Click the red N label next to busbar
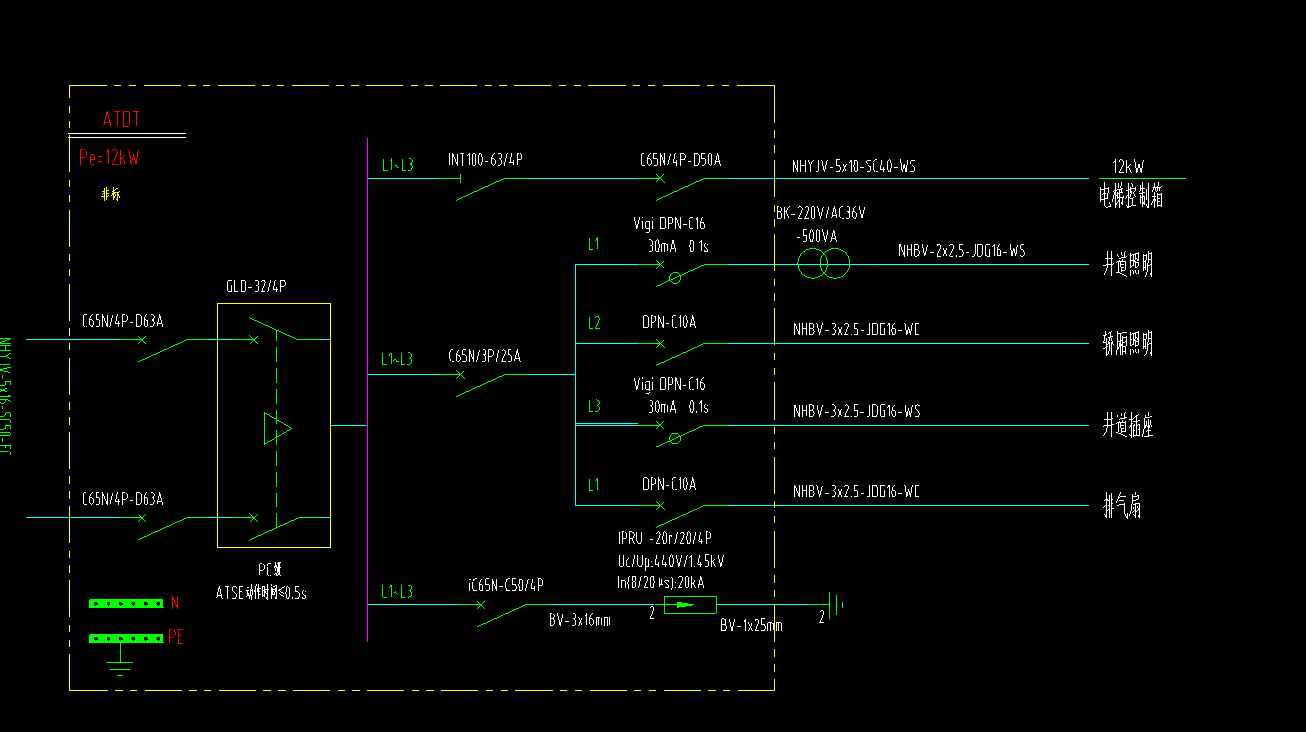Viewport: 1306px width, 732px height. click(x=175, y=603)
